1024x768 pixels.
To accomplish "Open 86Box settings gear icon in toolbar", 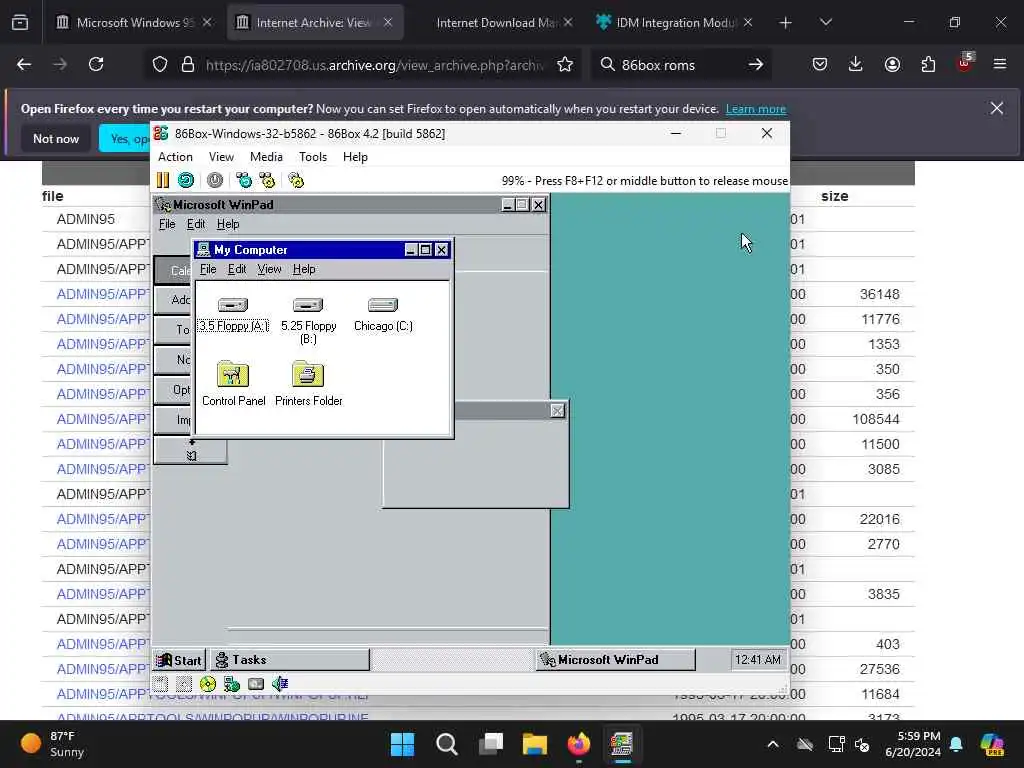I will 296,180.
